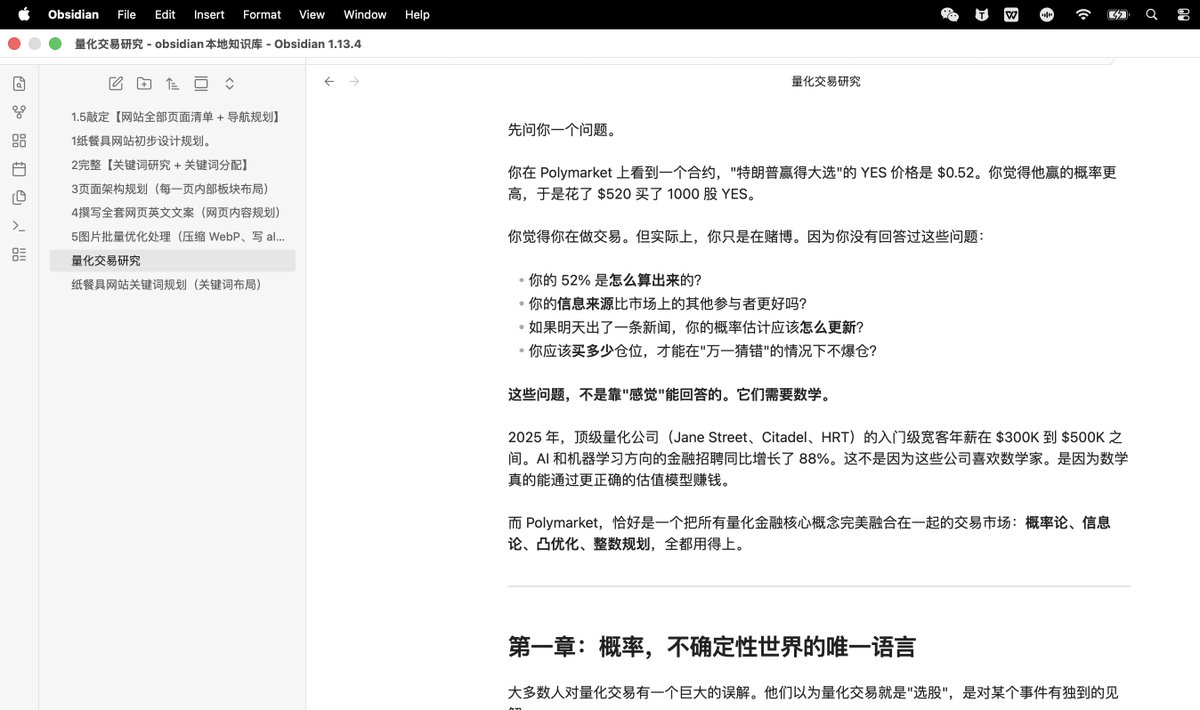Open note 4撰写全套网页英文文案
1200x710 pixels.
tap(173, 213)
